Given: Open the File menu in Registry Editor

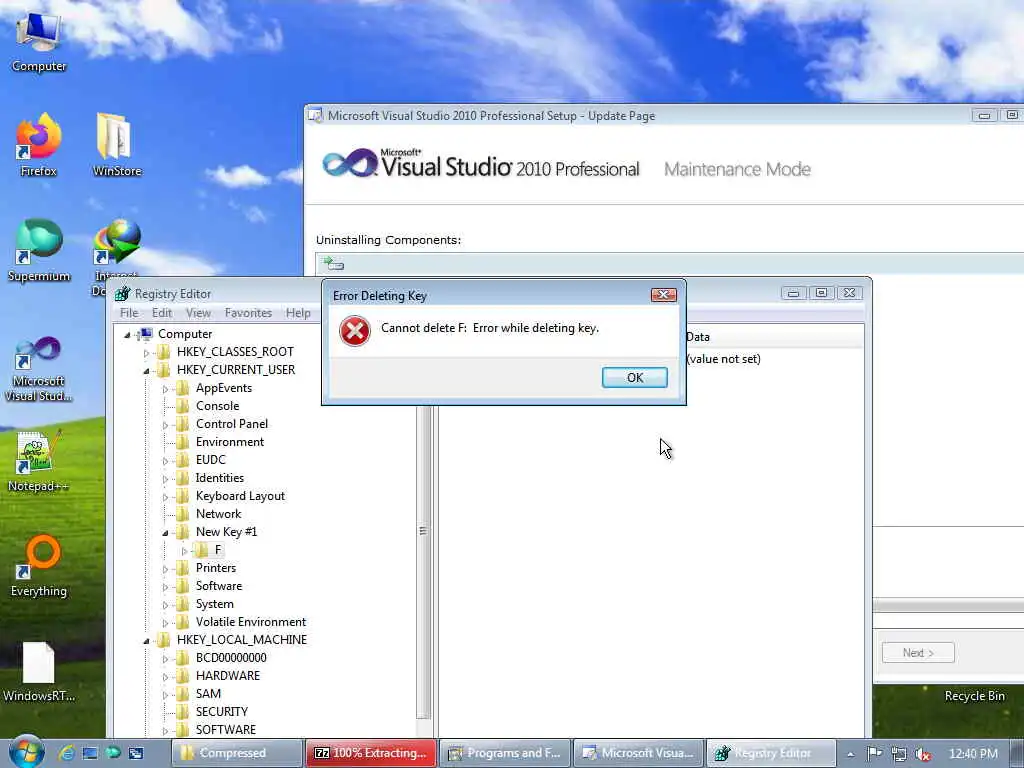Looking at the screenshot, I should click(129, 313).
